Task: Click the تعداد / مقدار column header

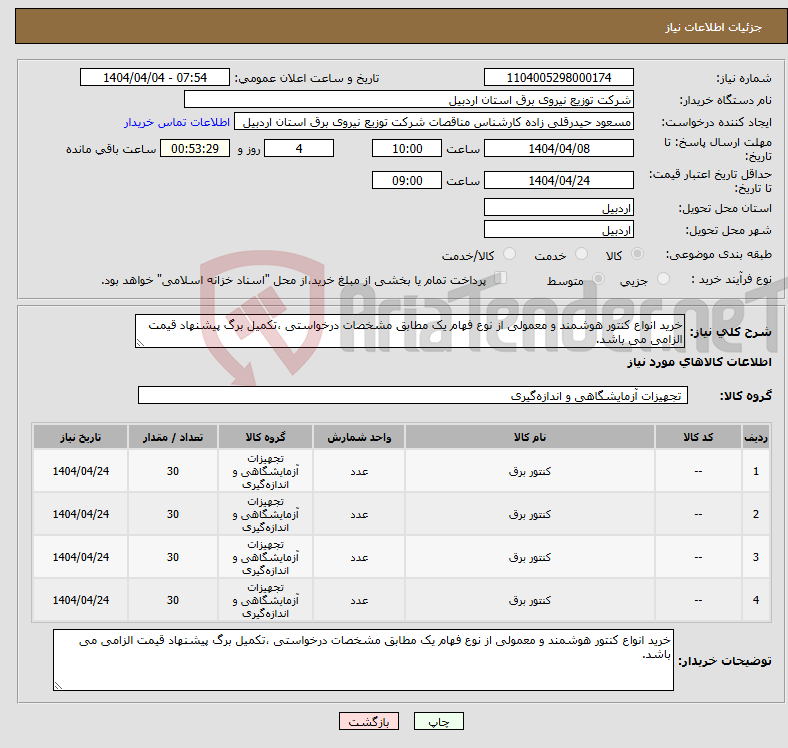Action: point(173,437)
